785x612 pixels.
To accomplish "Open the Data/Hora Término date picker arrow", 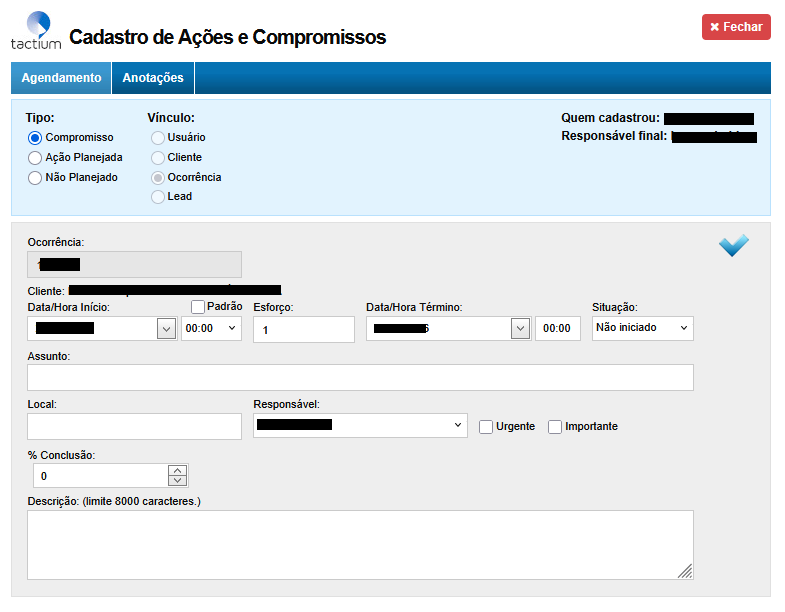I will click(520, 329).
